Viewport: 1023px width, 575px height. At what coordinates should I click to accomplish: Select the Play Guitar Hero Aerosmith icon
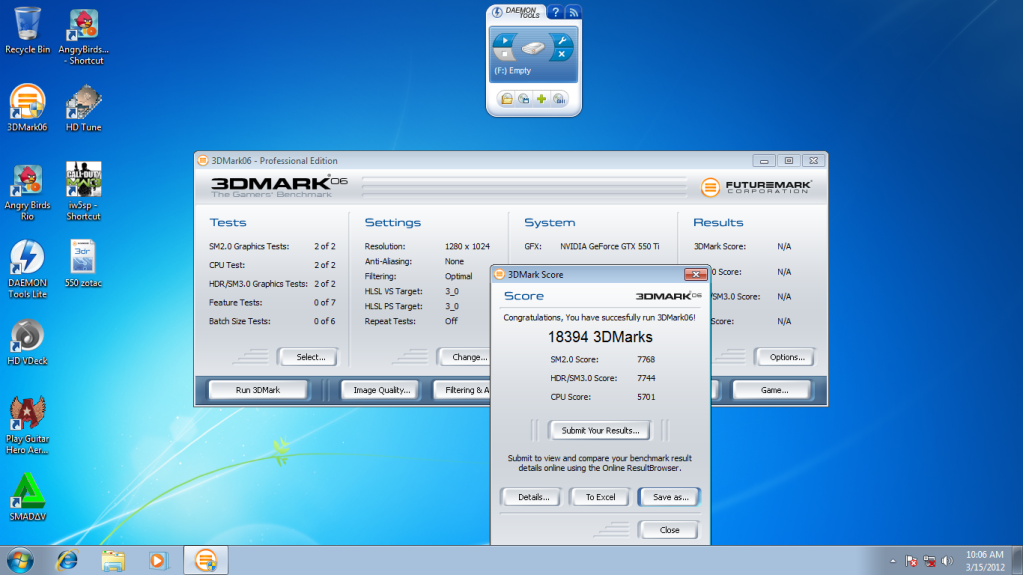point(27,425)
